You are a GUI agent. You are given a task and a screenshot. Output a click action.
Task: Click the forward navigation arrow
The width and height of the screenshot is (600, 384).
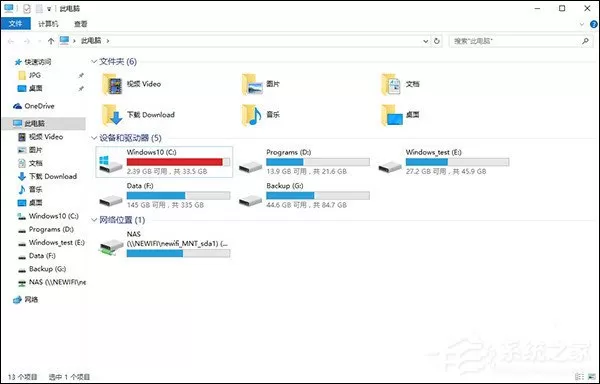(26, 41)
